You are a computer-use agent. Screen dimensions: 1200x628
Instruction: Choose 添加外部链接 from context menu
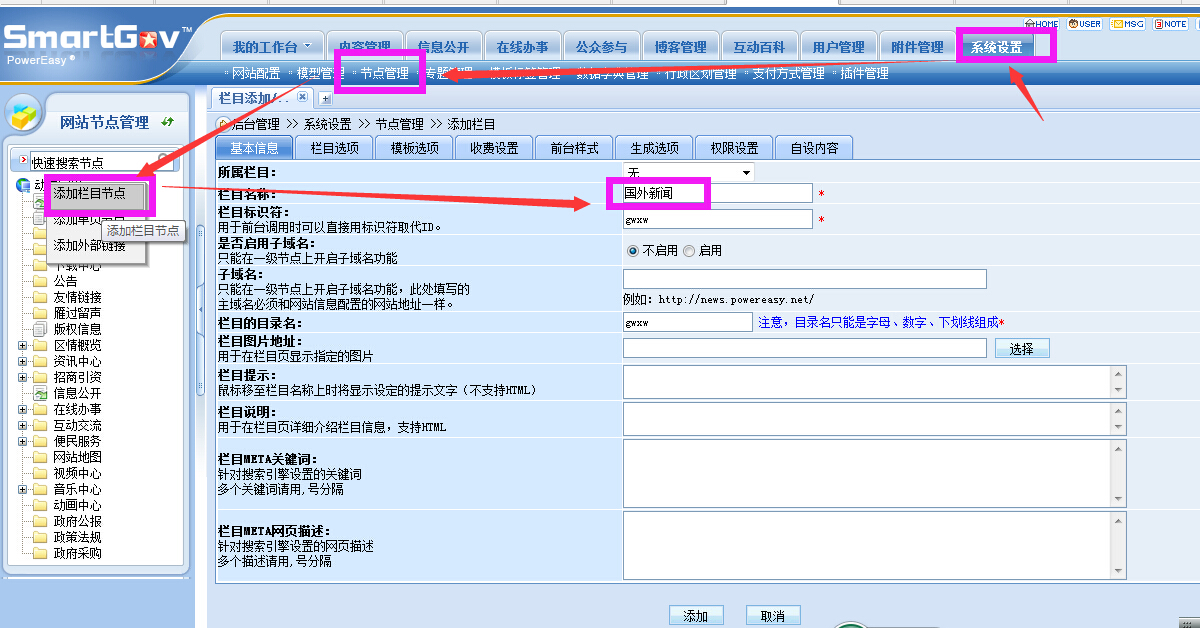point(89,246)
